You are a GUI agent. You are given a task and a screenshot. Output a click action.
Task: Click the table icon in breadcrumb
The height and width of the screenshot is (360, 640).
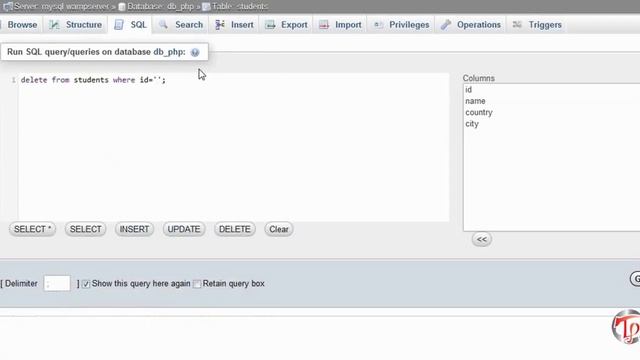click(x=206, y=7)
